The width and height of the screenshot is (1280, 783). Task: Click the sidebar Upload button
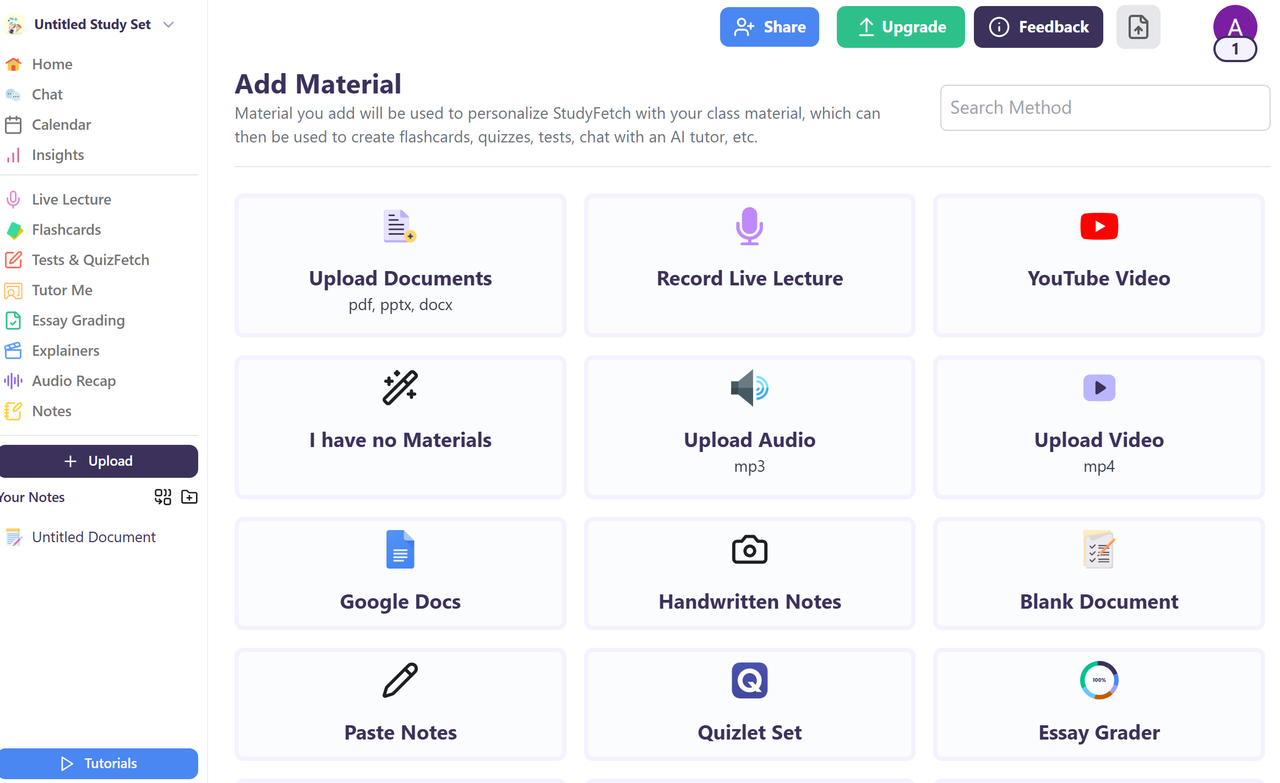(99, 461)
